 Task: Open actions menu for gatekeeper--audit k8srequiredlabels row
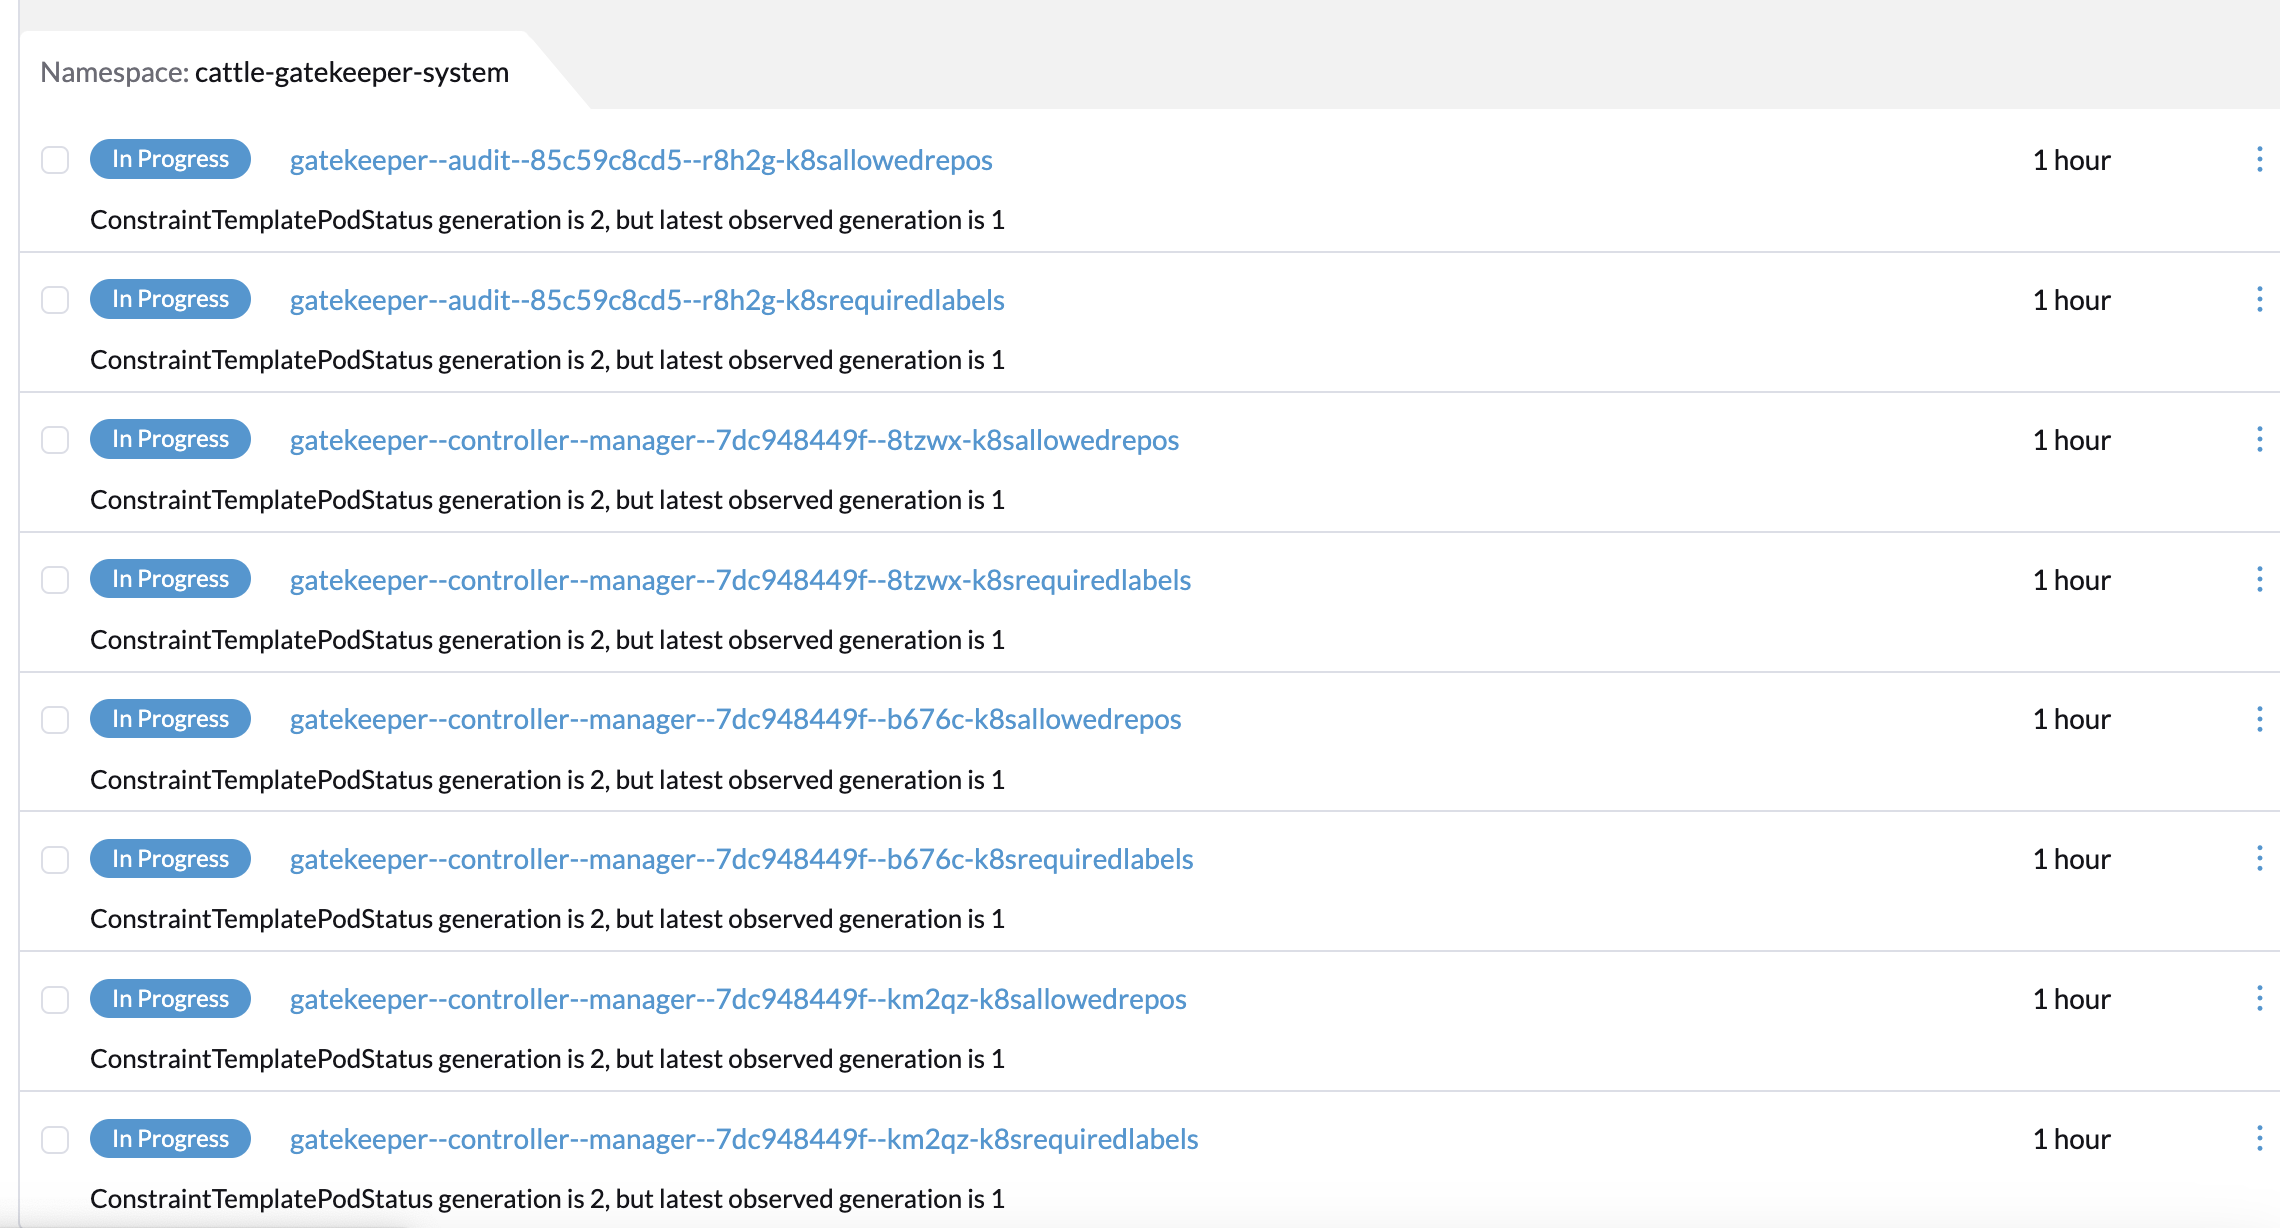click(x=2260, y=299)
